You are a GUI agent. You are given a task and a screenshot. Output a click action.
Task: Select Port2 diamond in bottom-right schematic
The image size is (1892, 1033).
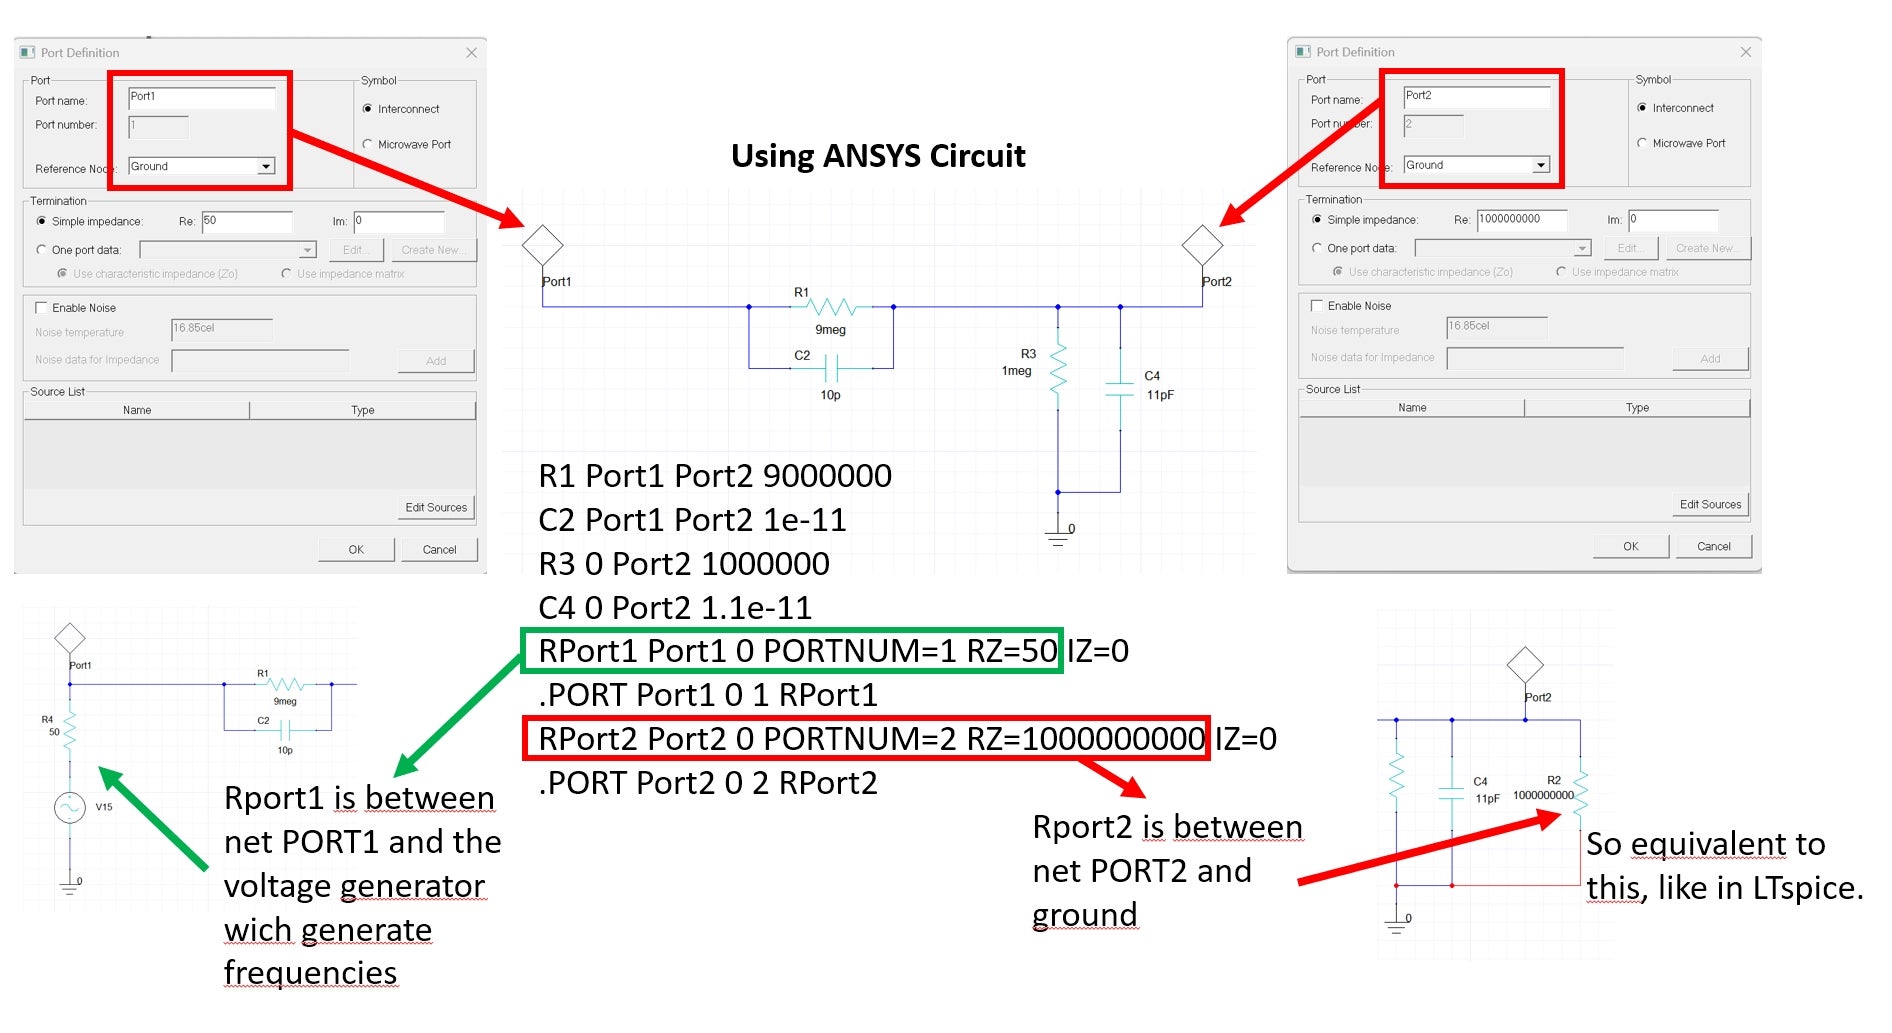[1525, 665]
